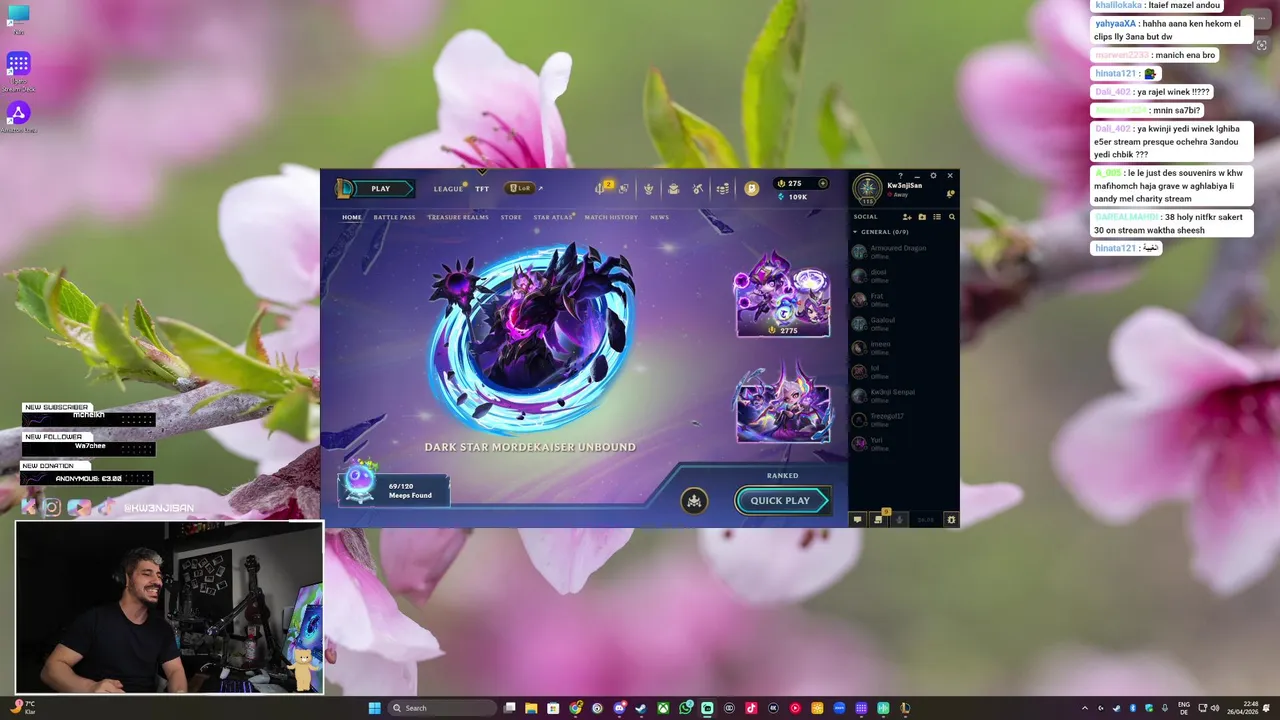Open the STORE tab

pyautogui.click(x=511, y=217)
